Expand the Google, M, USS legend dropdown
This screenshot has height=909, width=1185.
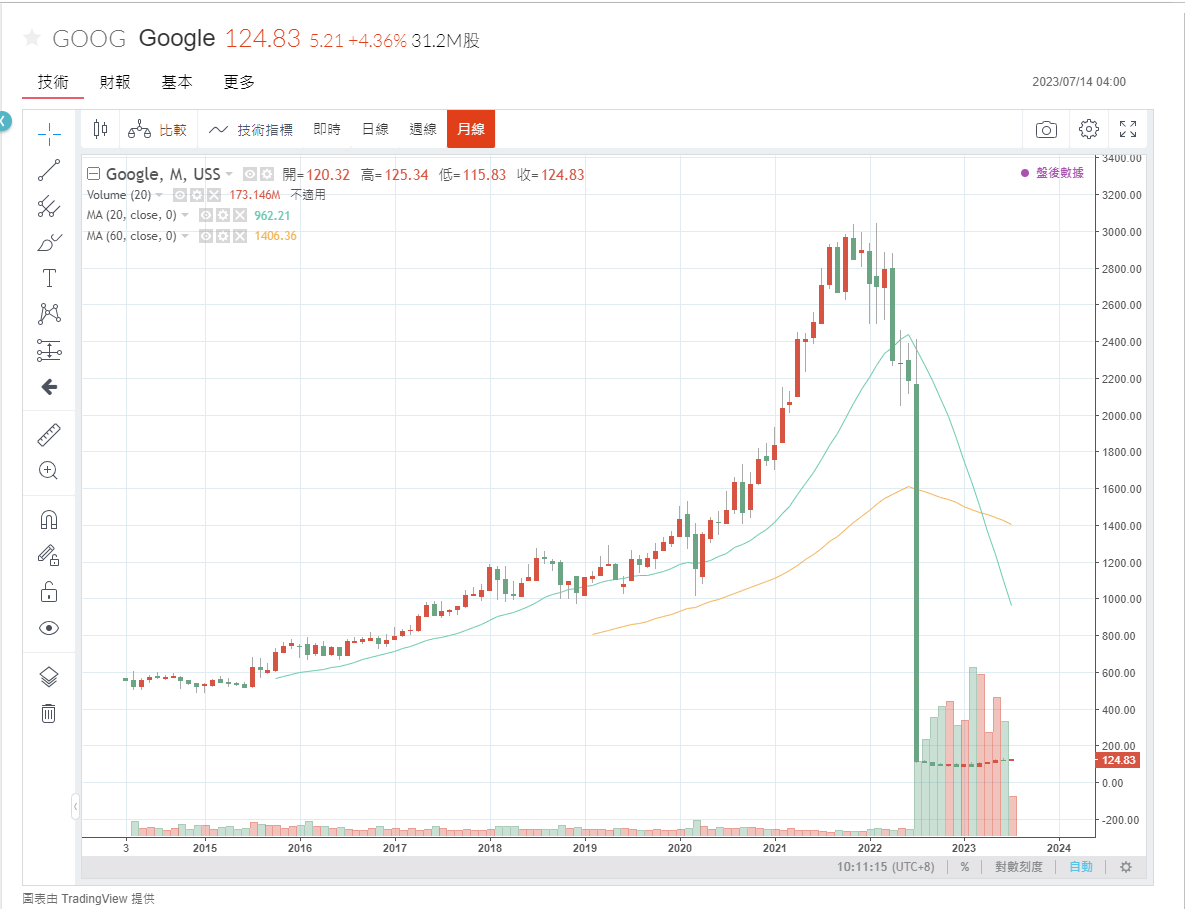pyautogui.click(x=228, y=173)
